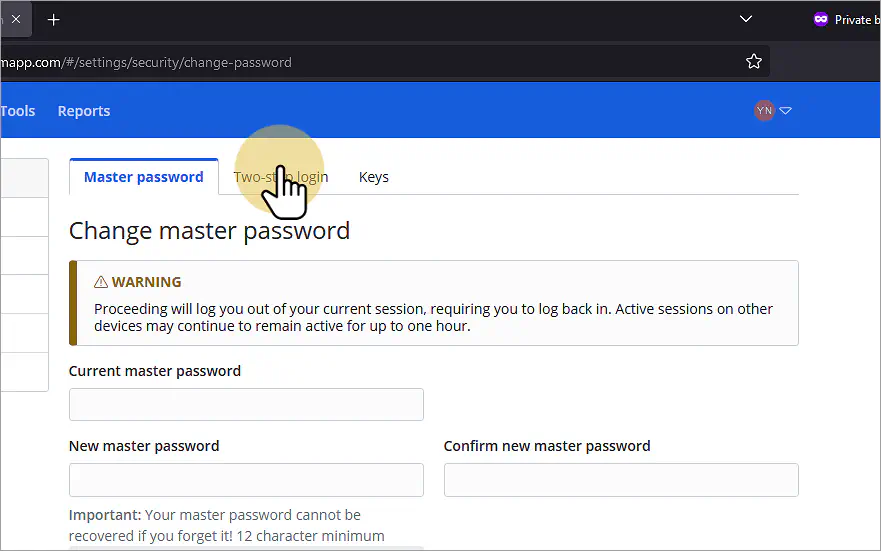Open the Reports menu
The image size is (881, 551).
(x=84, y=111)
